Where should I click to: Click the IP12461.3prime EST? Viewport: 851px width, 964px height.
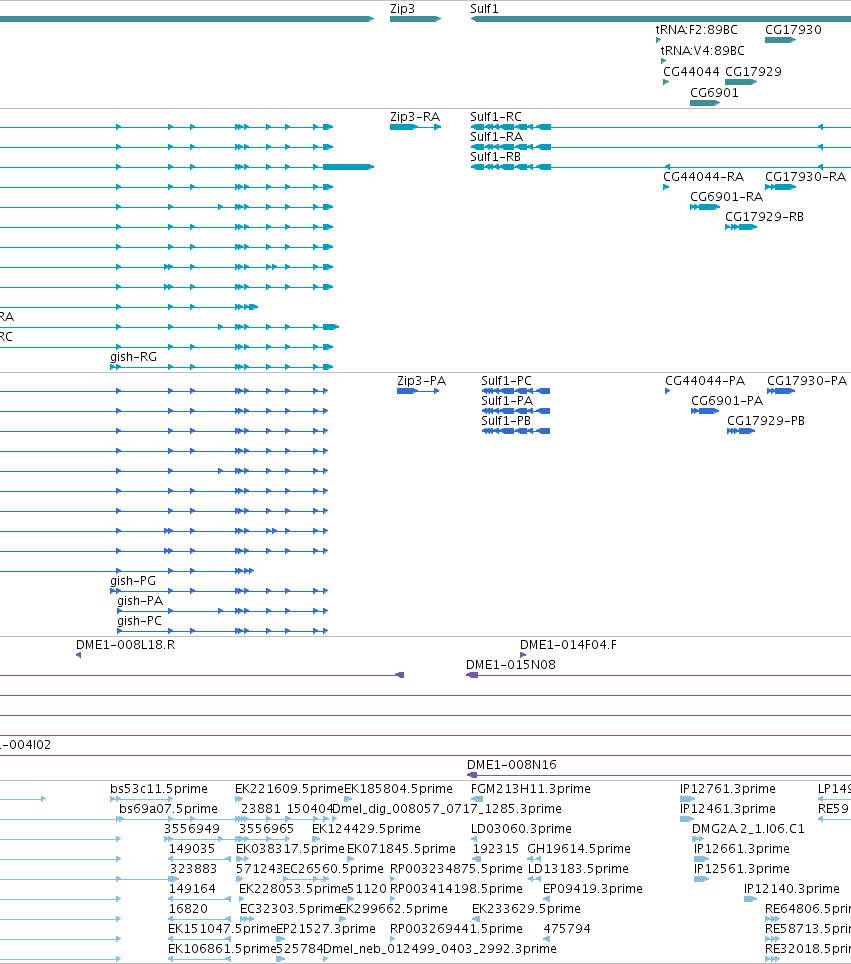coord(687,819)
